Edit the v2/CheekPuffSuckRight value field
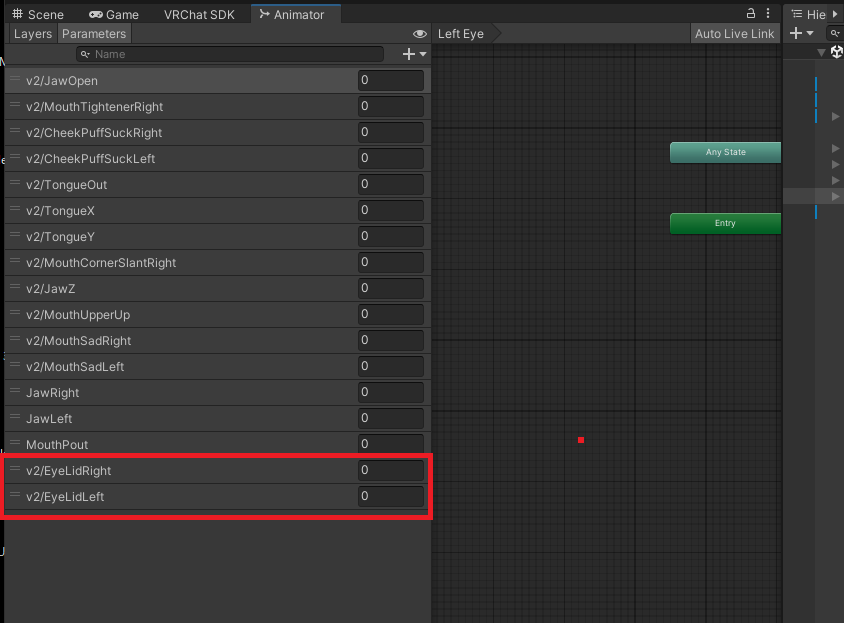Image resolution: width=844 pixels, height=623 pixels. pyautogui.click(x=391, y=132)
